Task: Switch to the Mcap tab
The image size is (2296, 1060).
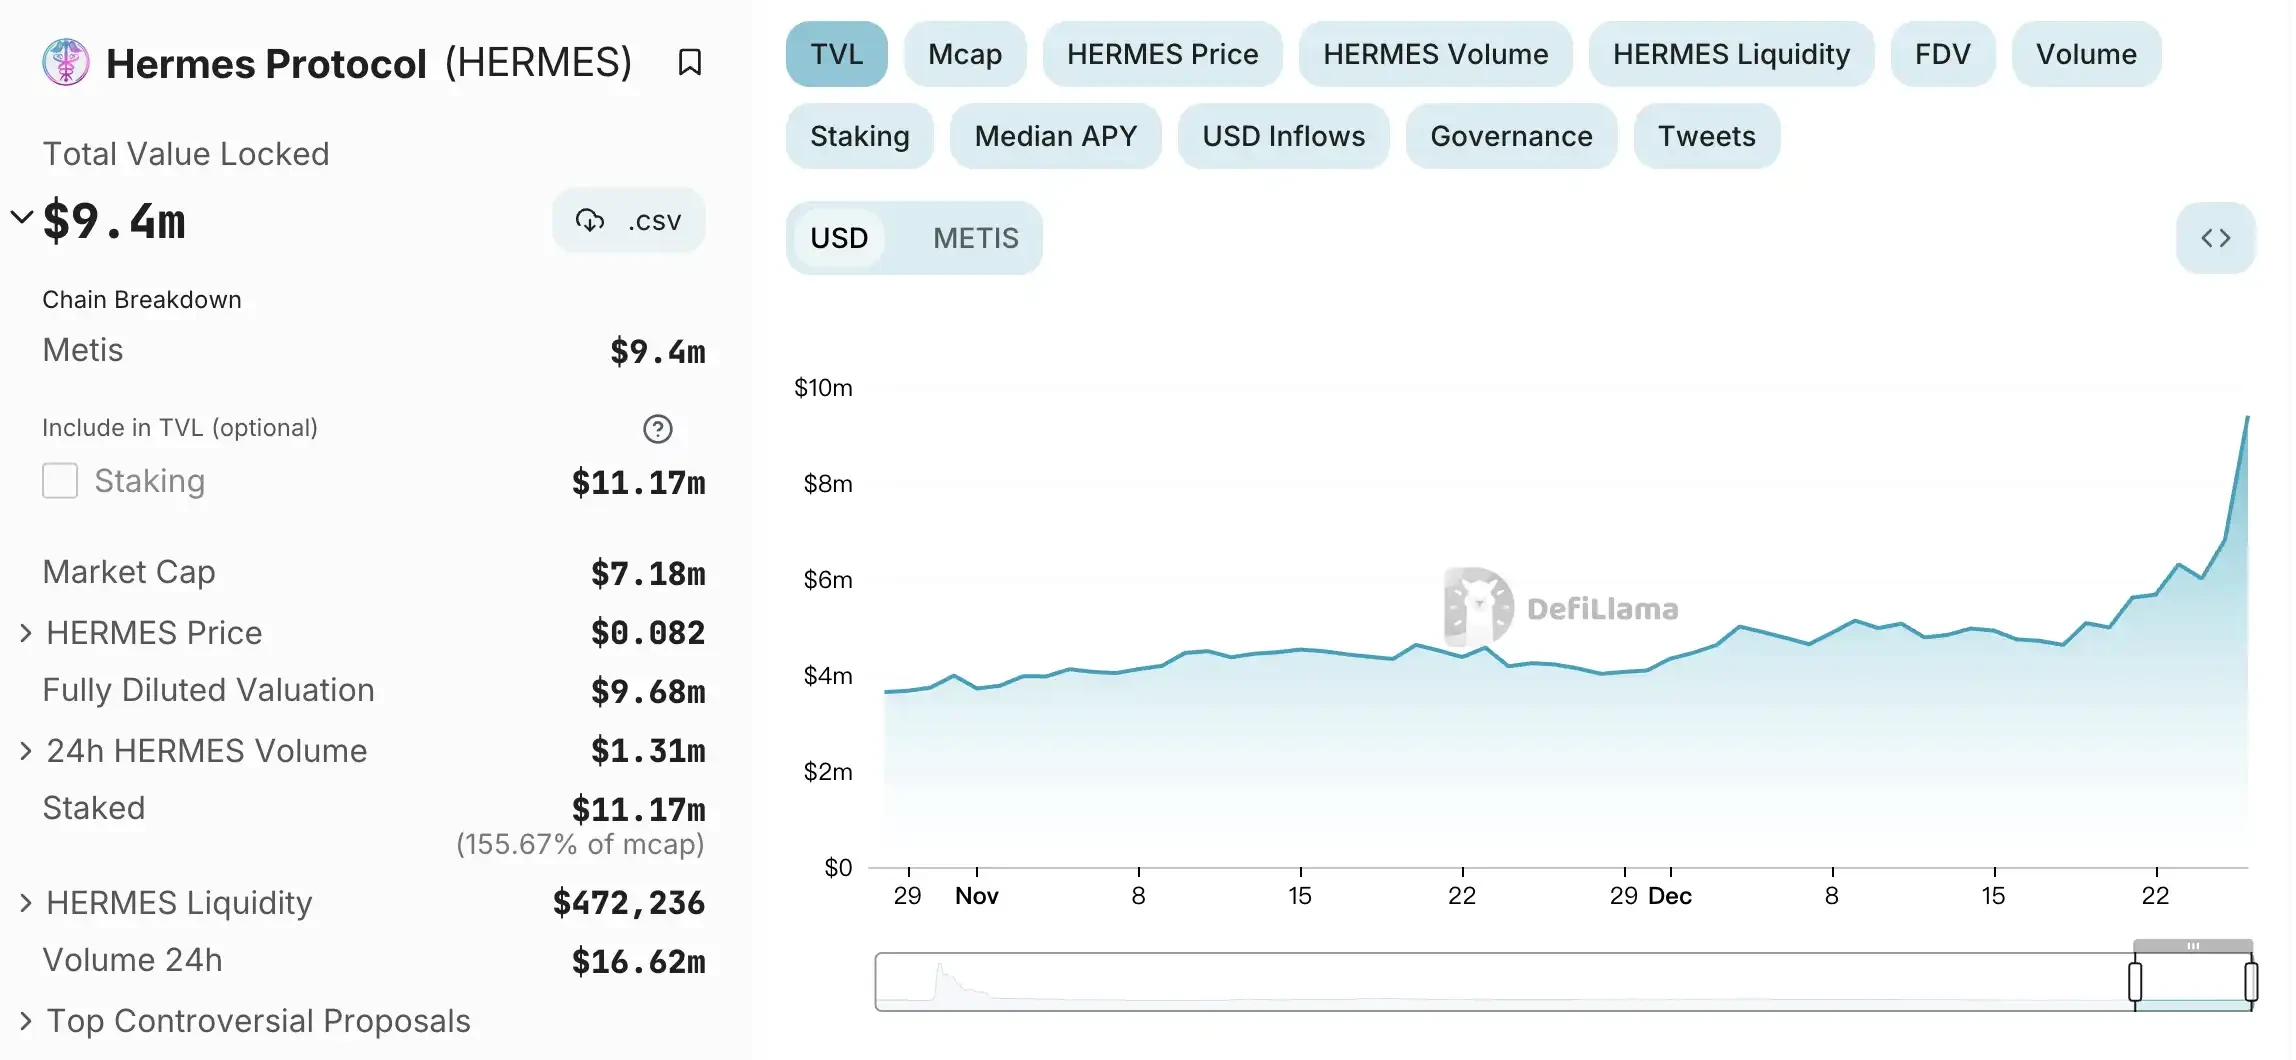Action: (964, 55)
